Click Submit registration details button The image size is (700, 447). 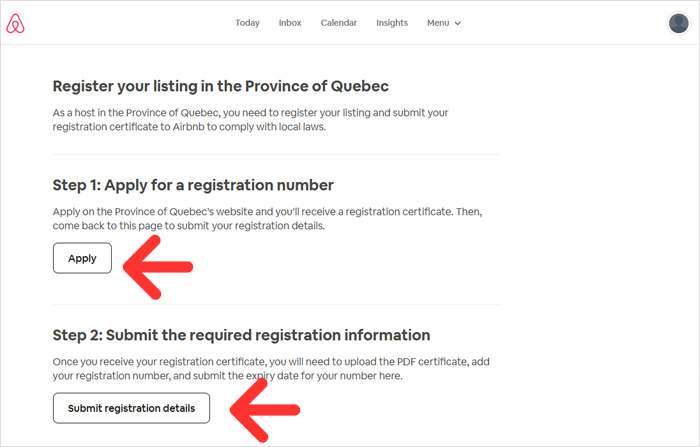pos(131,408)
